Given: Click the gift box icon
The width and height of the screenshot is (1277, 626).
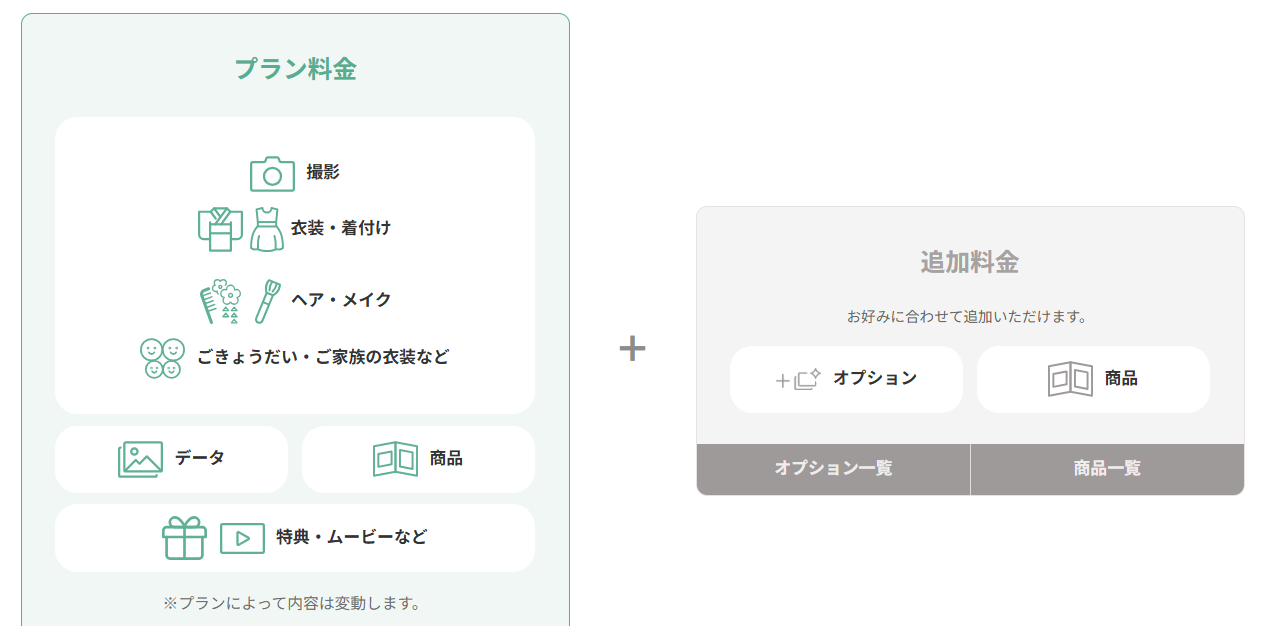Looking at the screenshot, I should [x=184, y=538].
